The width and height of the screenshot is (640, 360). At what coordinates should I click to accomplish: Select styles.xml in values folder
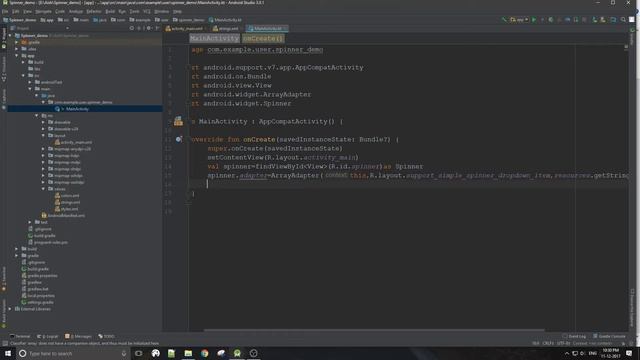coord(69,209)
